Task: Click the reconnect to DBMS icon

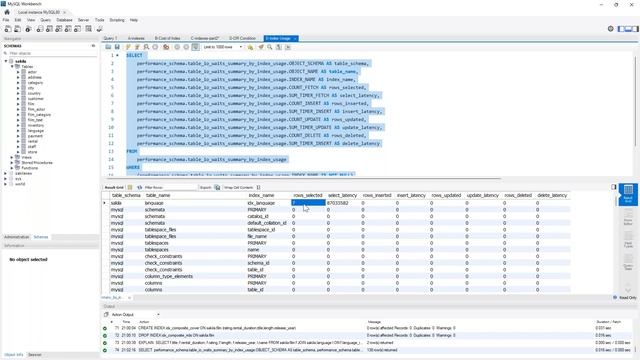Action: pyautogui.click(x=99, y=29)
